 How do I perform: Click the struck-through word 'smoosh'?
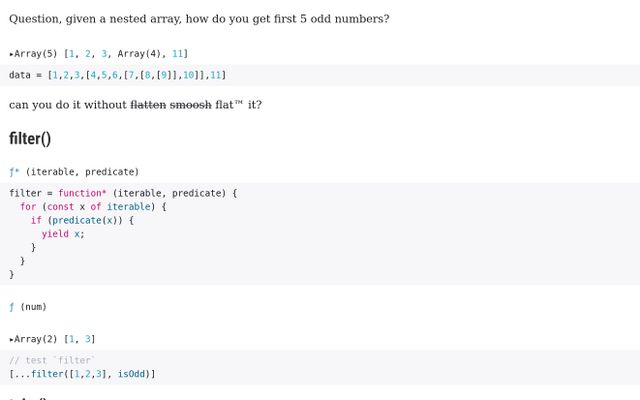point(191,105)
